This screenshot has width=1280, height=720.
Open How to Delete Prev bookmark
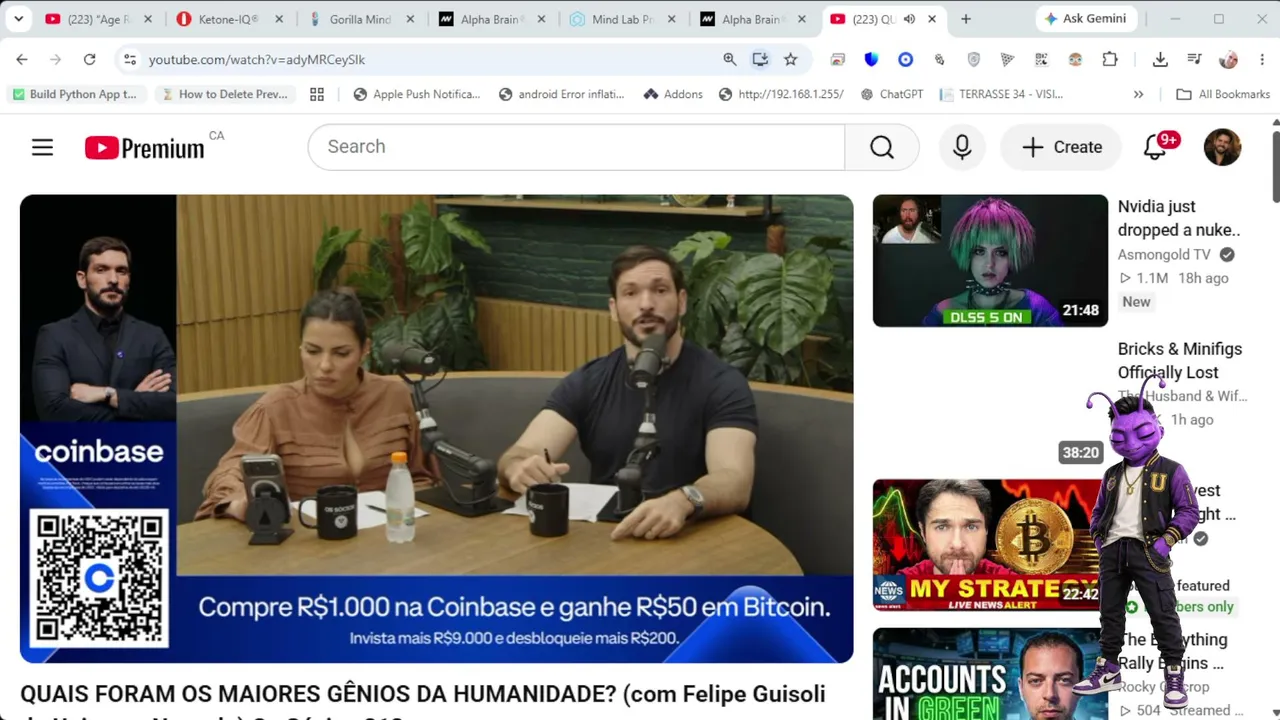225,94
